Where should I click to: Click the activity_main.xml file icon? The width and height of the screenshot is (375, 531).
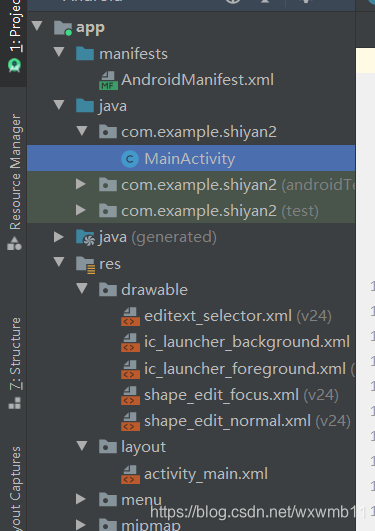[130, 474]
